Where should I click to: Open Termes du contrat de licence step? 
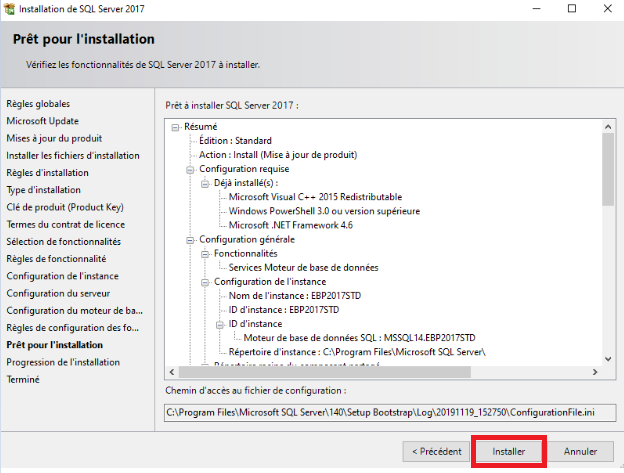[x=66, y=224]
